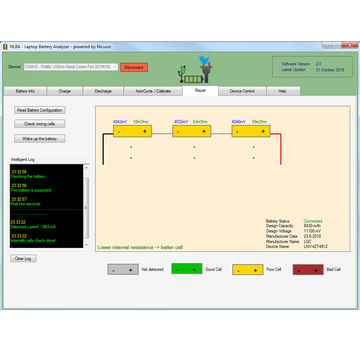Click first cell's blue voltage reading

coord(120,122)
